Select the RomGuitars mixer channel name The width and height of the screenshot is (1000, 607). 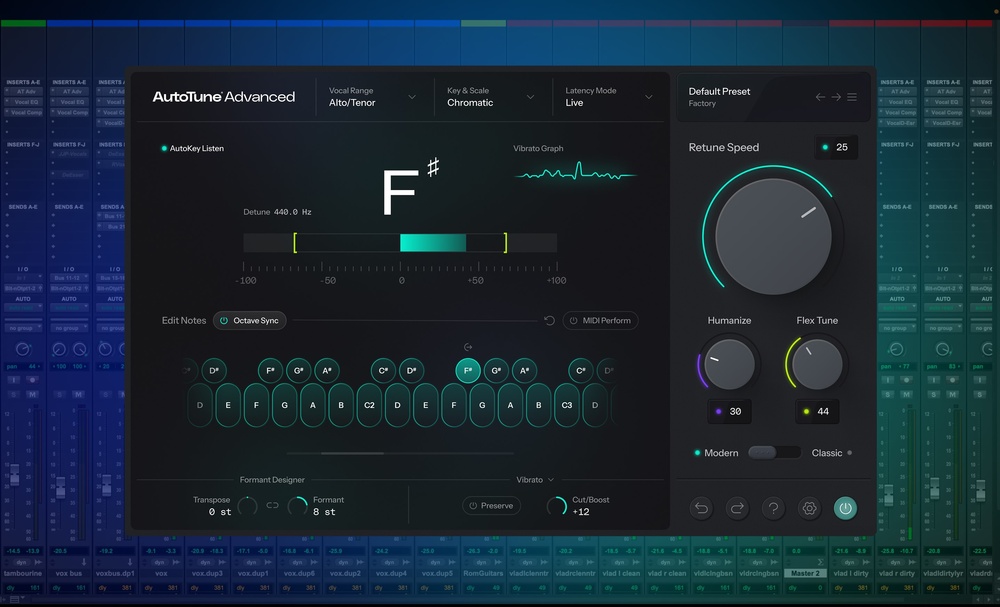tap(483, 573)
